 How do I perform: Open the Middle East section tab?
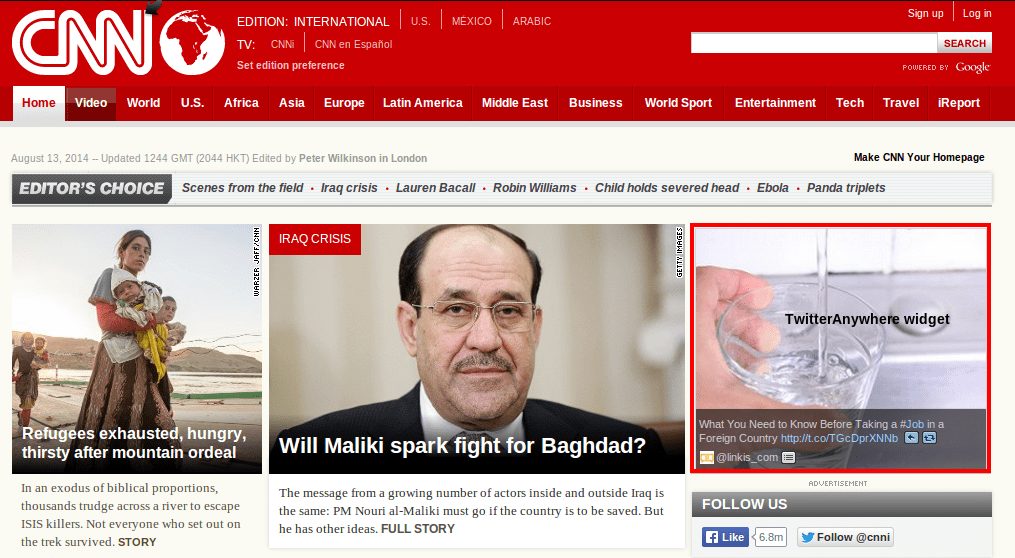tap(515, 103)
